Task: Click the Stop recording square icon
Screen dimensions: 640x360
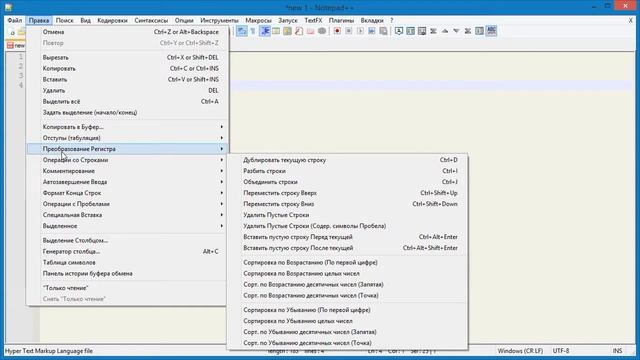Action: (x=349, y=31)
